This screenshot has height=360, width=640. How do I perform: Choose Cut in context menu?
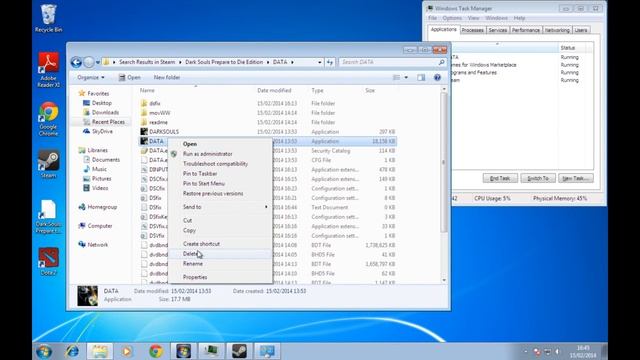(x=220, y=220)
